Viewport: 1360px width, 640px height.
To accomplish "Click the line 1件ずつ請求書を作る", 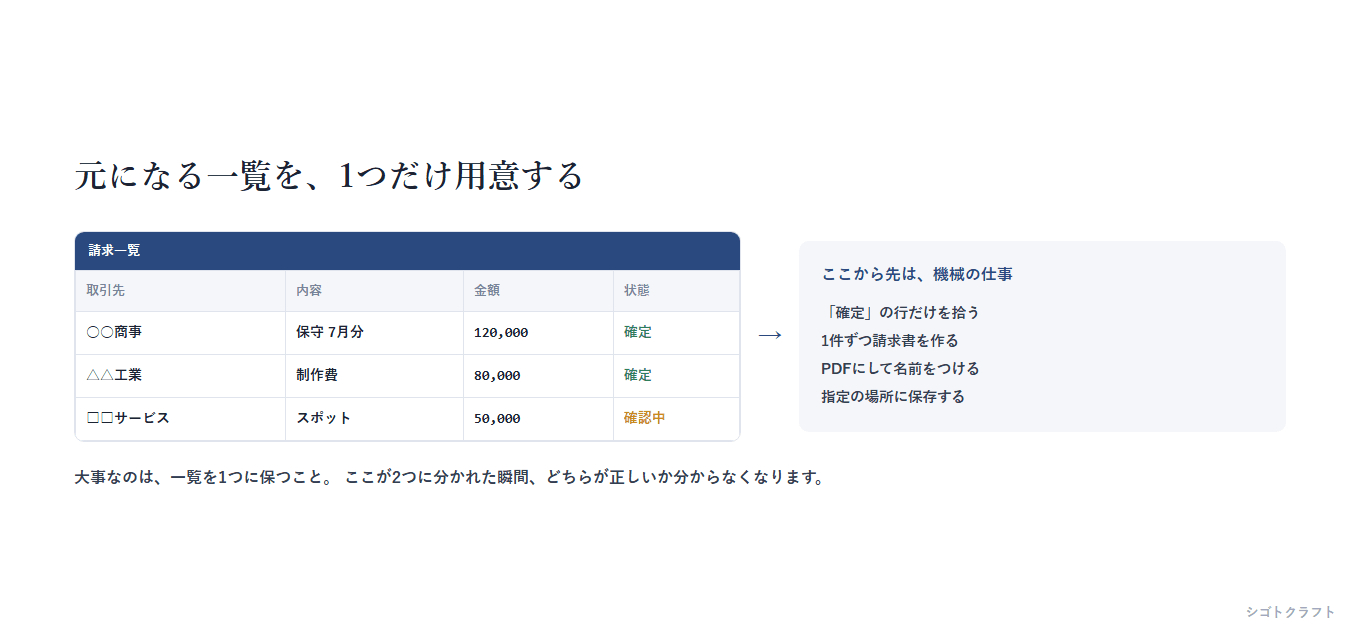I will pyautogui.click(x=889, y=341).
